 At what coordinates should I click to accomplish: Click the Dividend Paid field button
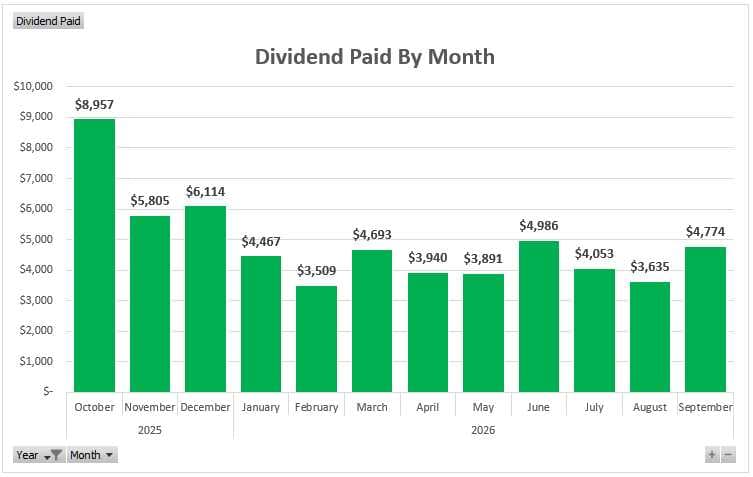click(48, 21)
